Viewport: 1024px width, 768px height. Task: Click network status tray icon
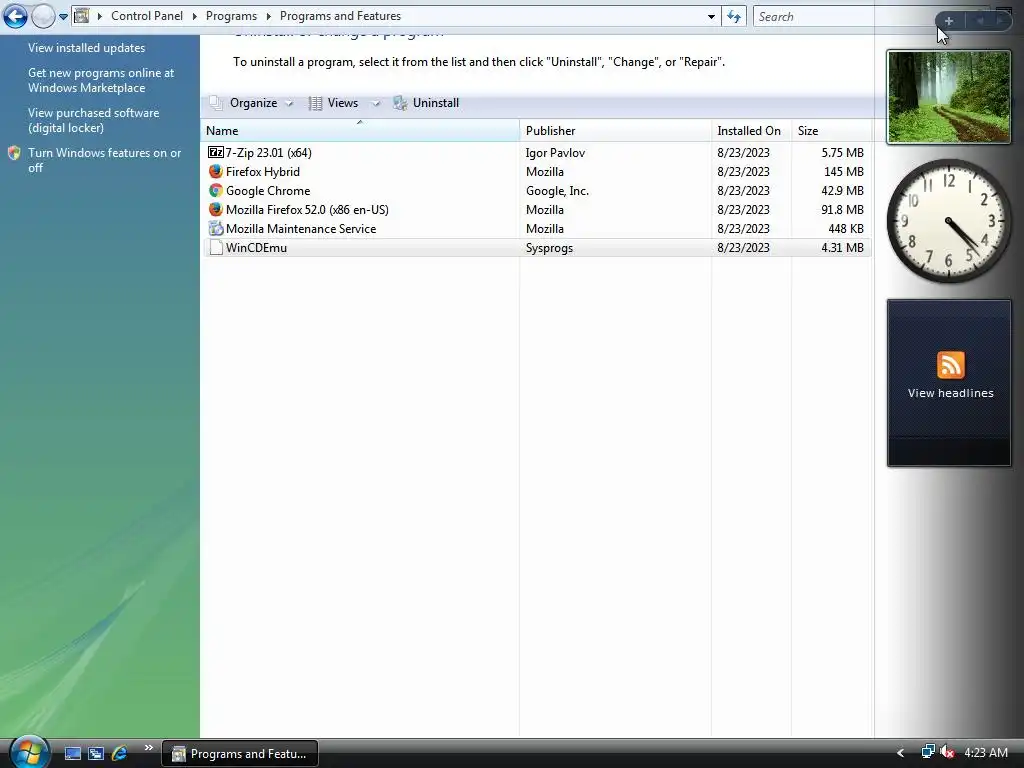click(927, 752)
